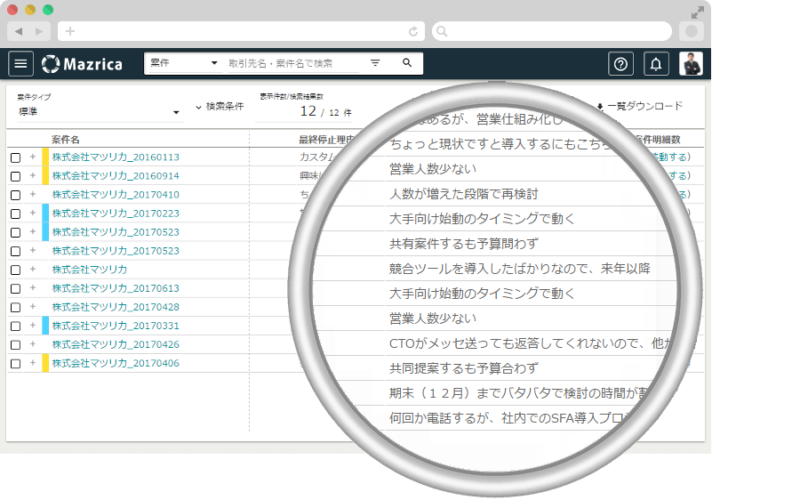Open the 案件 search type dropdown
Screen dimensions: 800x500
point(184,63)
